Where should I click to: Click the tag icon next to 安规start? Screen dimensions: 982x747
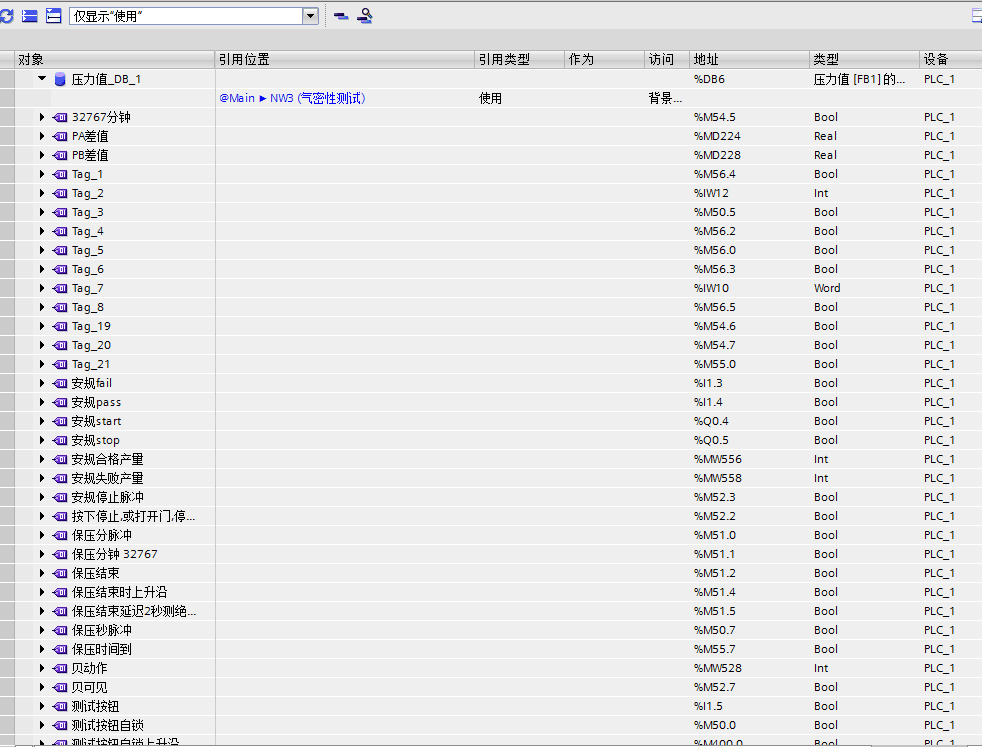59,421
